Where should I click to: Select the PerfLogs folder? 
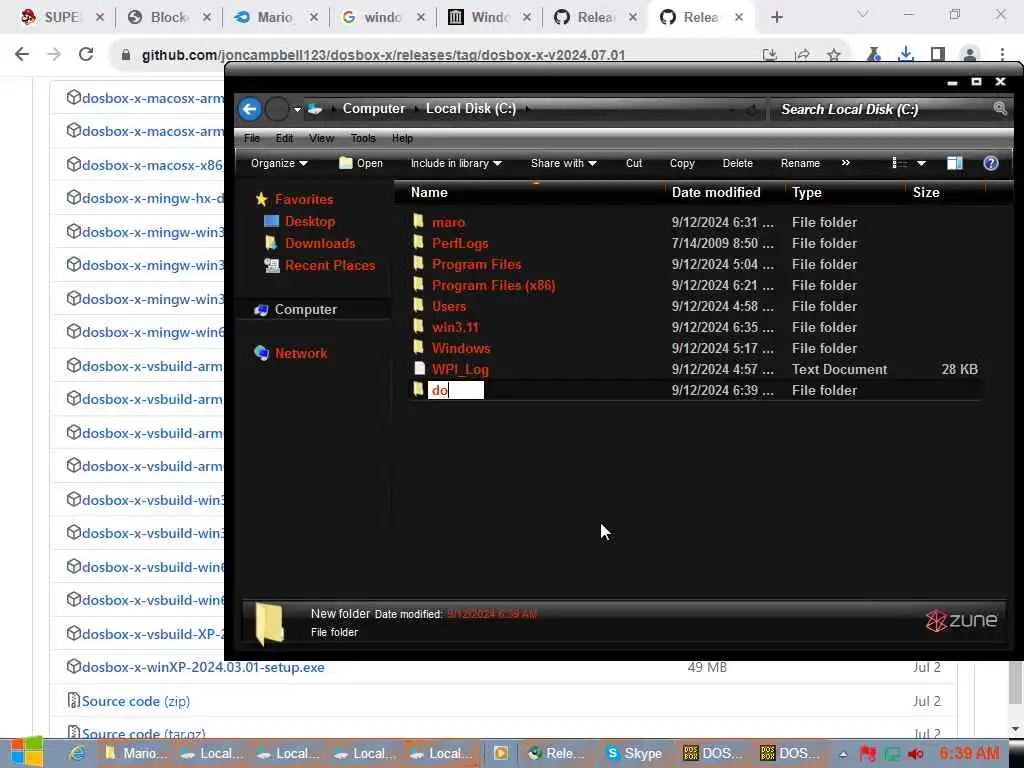click(x=460, y=243)
